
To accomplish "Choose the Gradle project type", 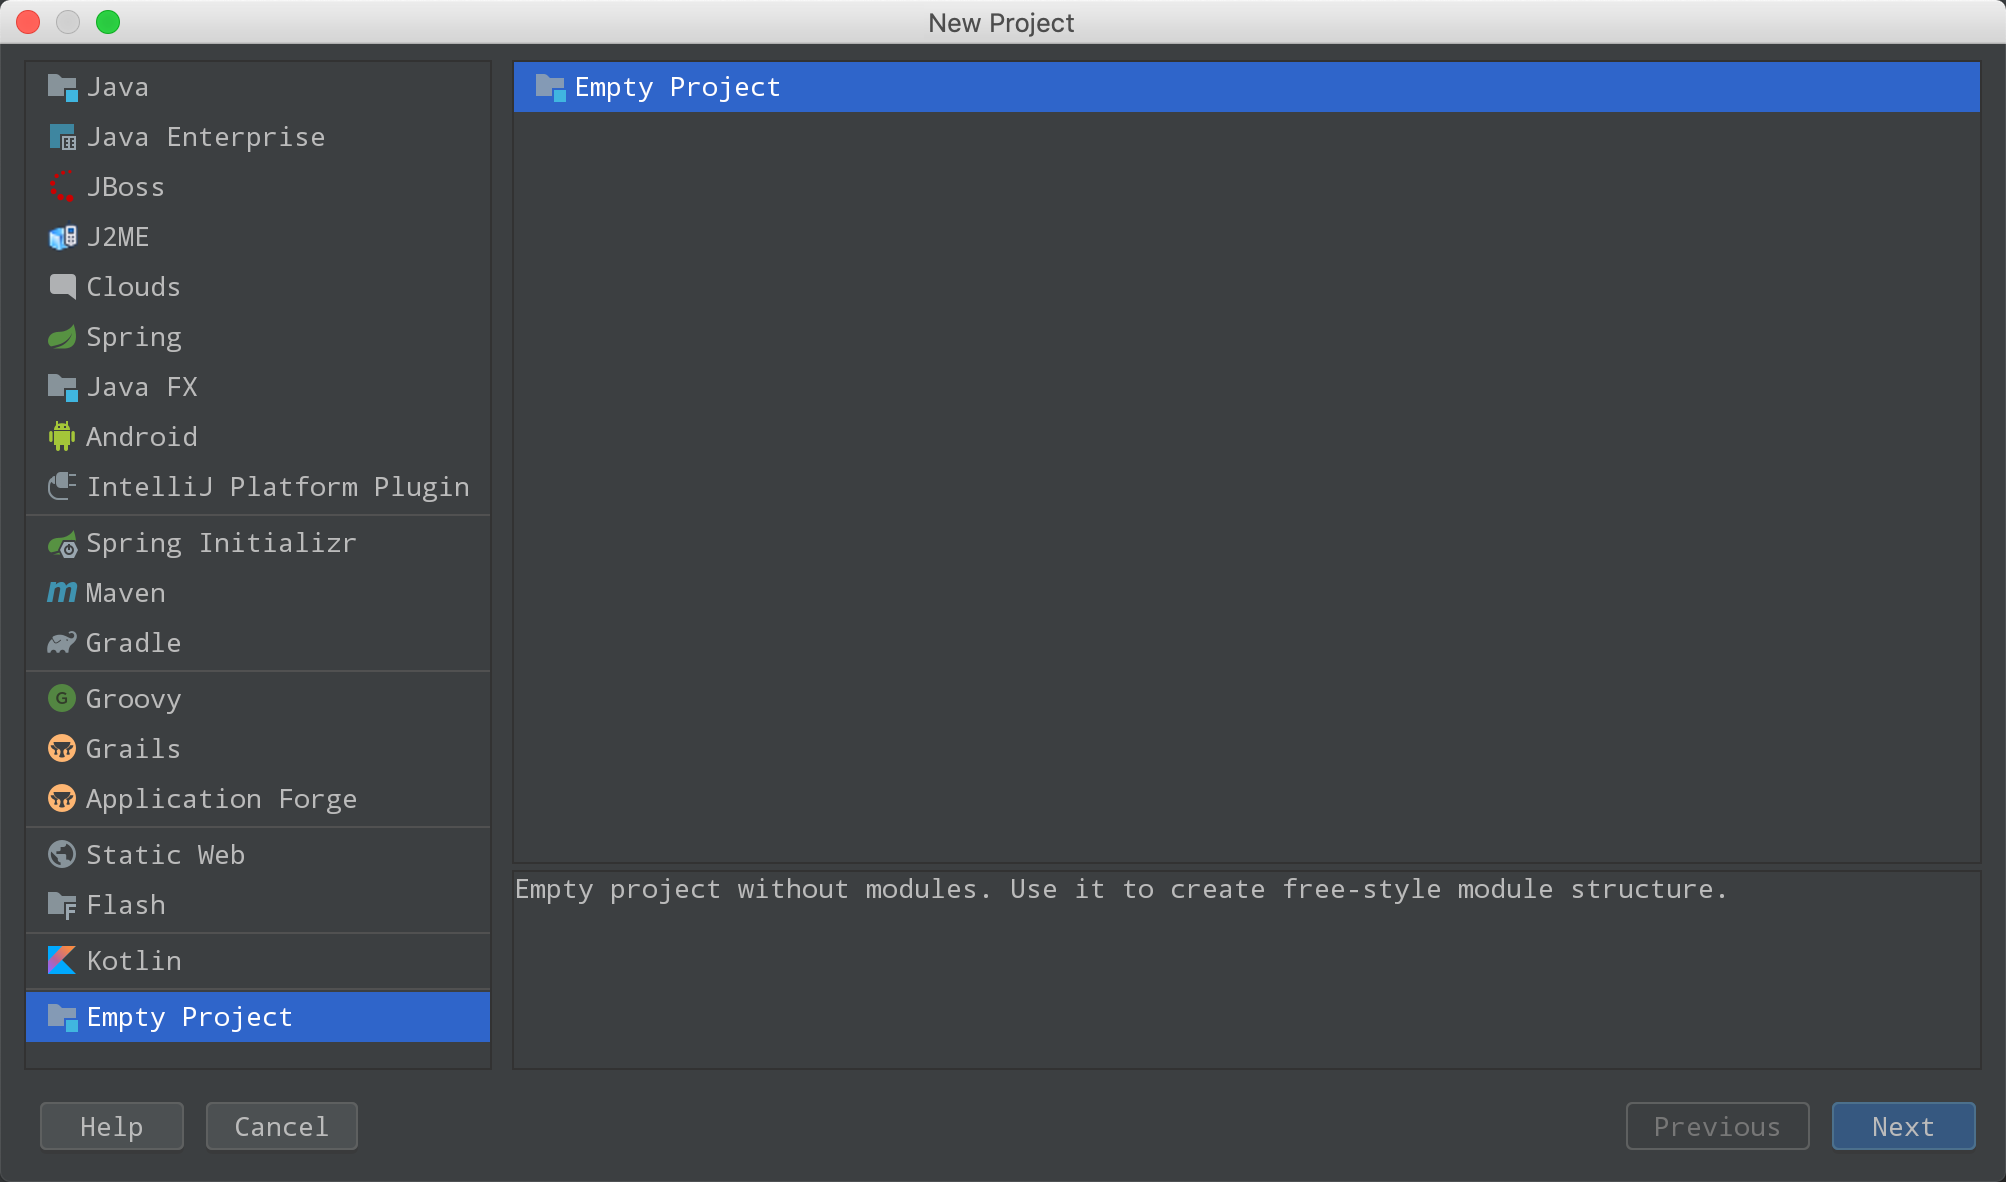I will pyautogui.click(x=133, y=643).
